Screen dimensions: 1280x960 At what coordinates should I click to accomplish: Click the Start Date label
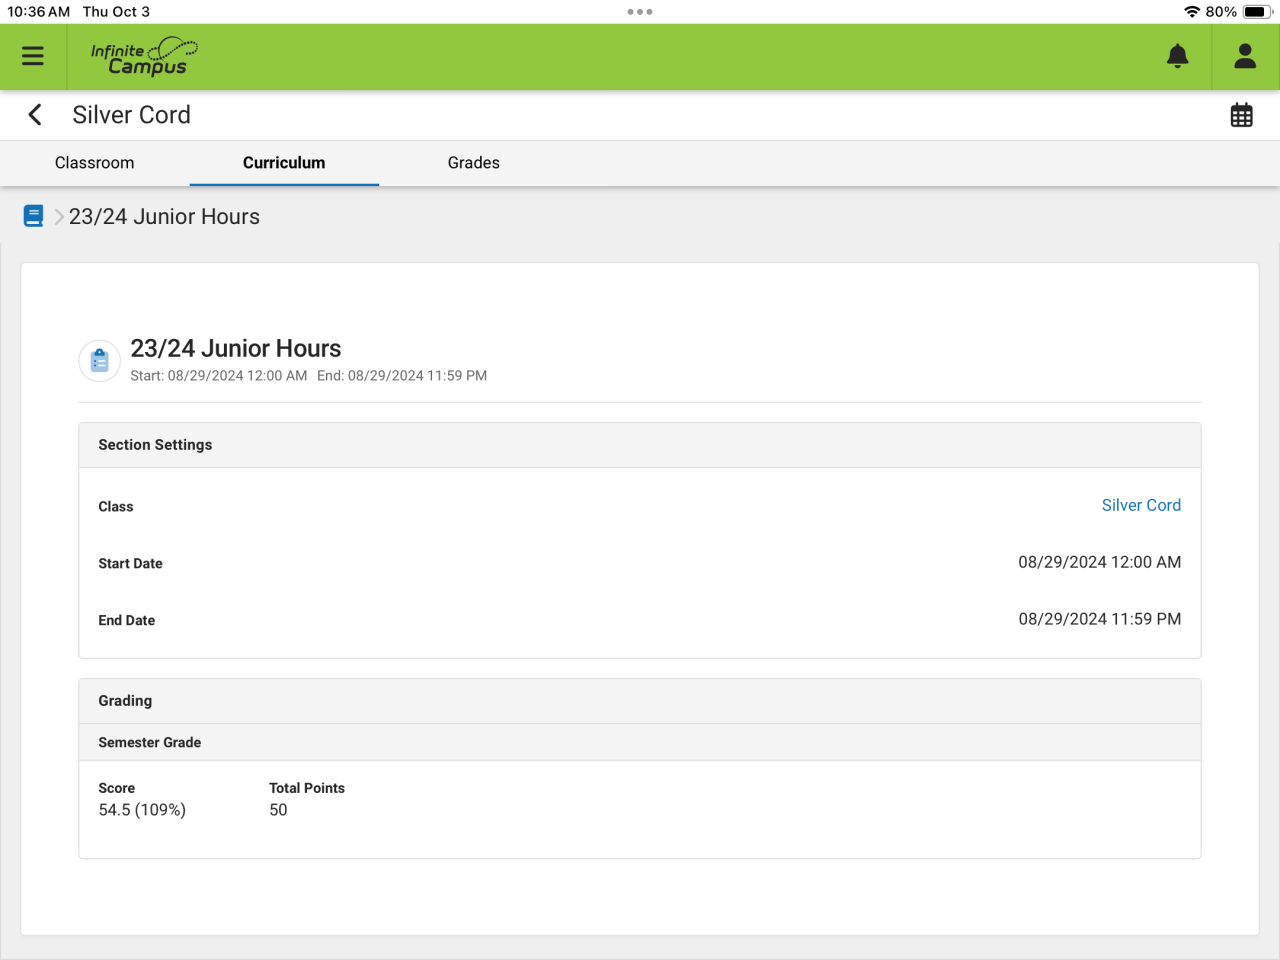[130, 564]
